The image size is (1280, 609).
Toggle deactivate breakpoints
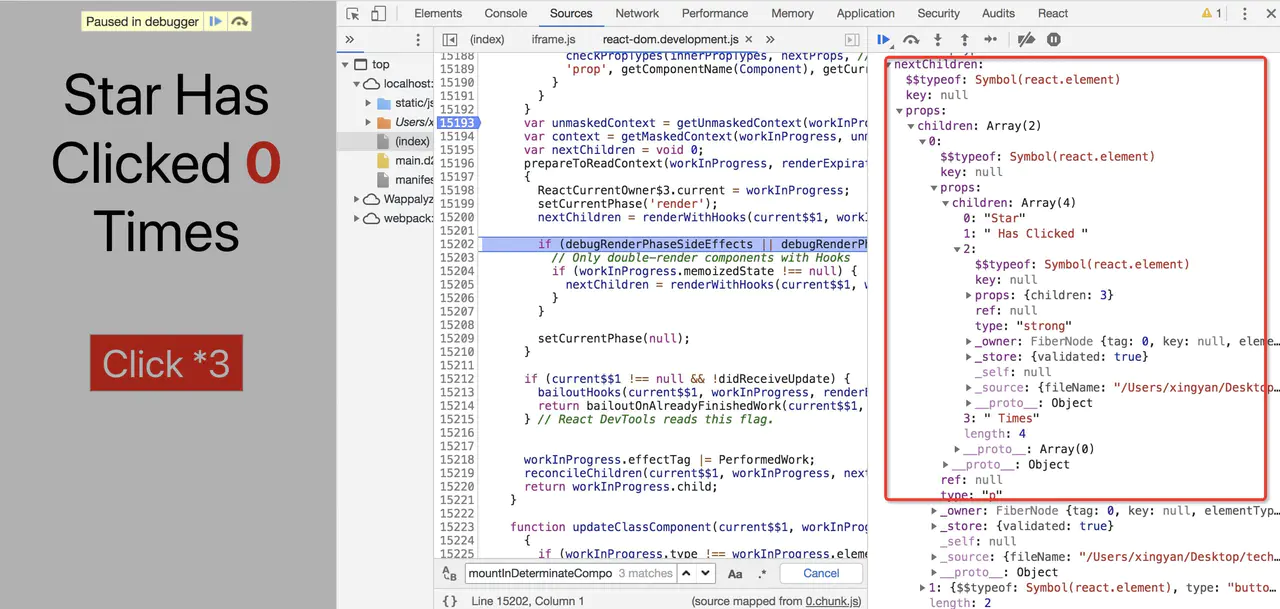(x=1026, y=39)
